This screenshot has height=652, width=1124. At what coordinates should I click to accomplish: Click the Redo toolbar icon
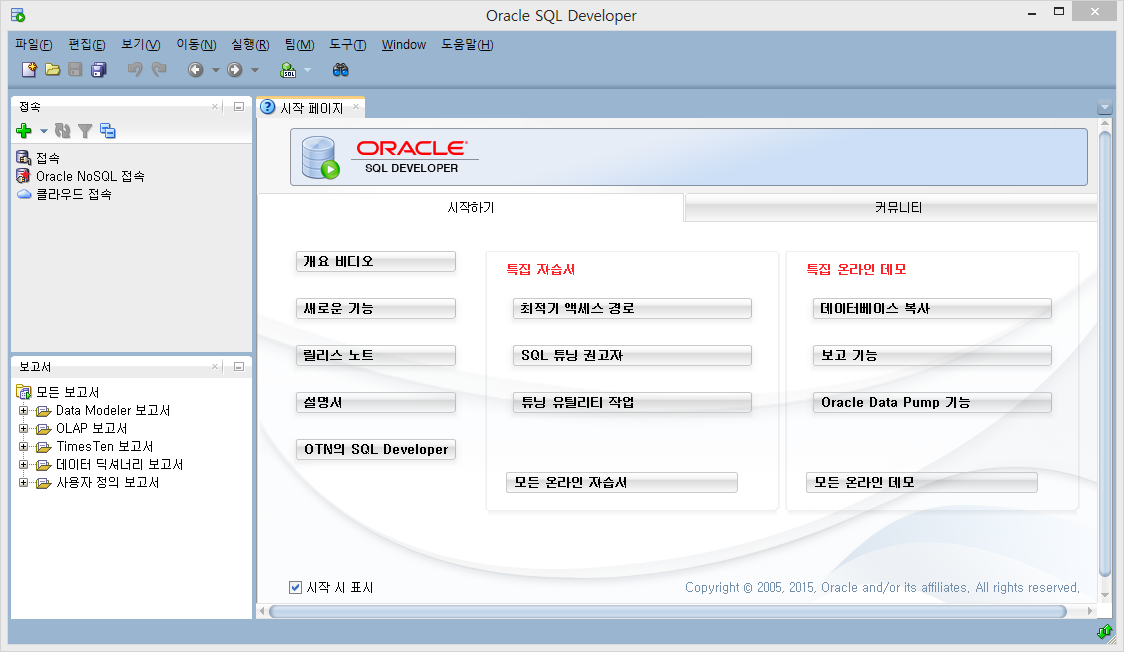tap(159, 69)
